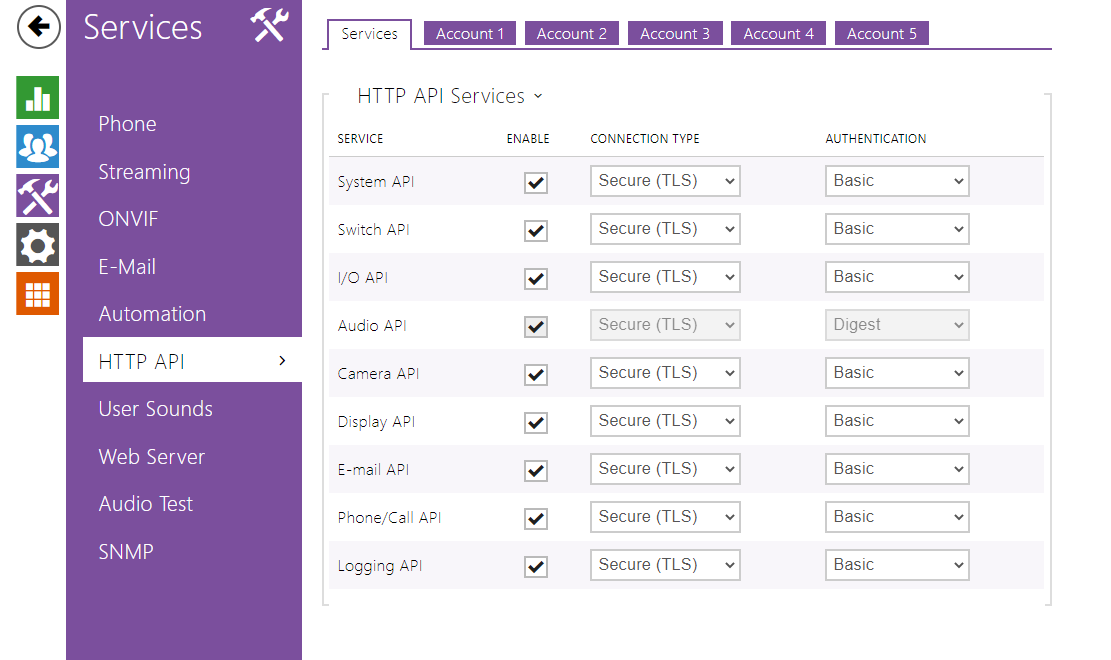Open the green bar chart Status icon
1111x660 pixels.
(38, 98)
